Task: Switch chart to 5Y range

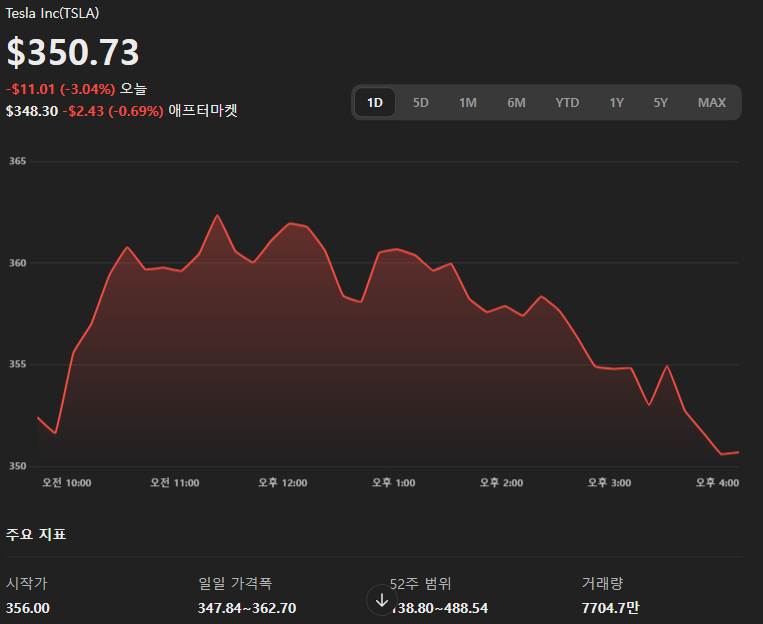Action: (x=660, y=103)
